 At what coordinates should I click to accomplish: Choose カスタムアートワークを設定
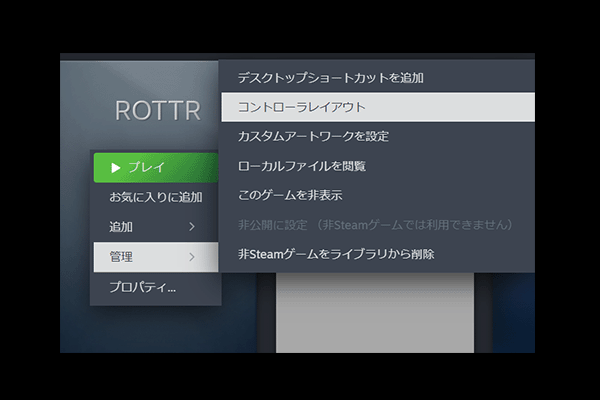(x=378, y=137)
